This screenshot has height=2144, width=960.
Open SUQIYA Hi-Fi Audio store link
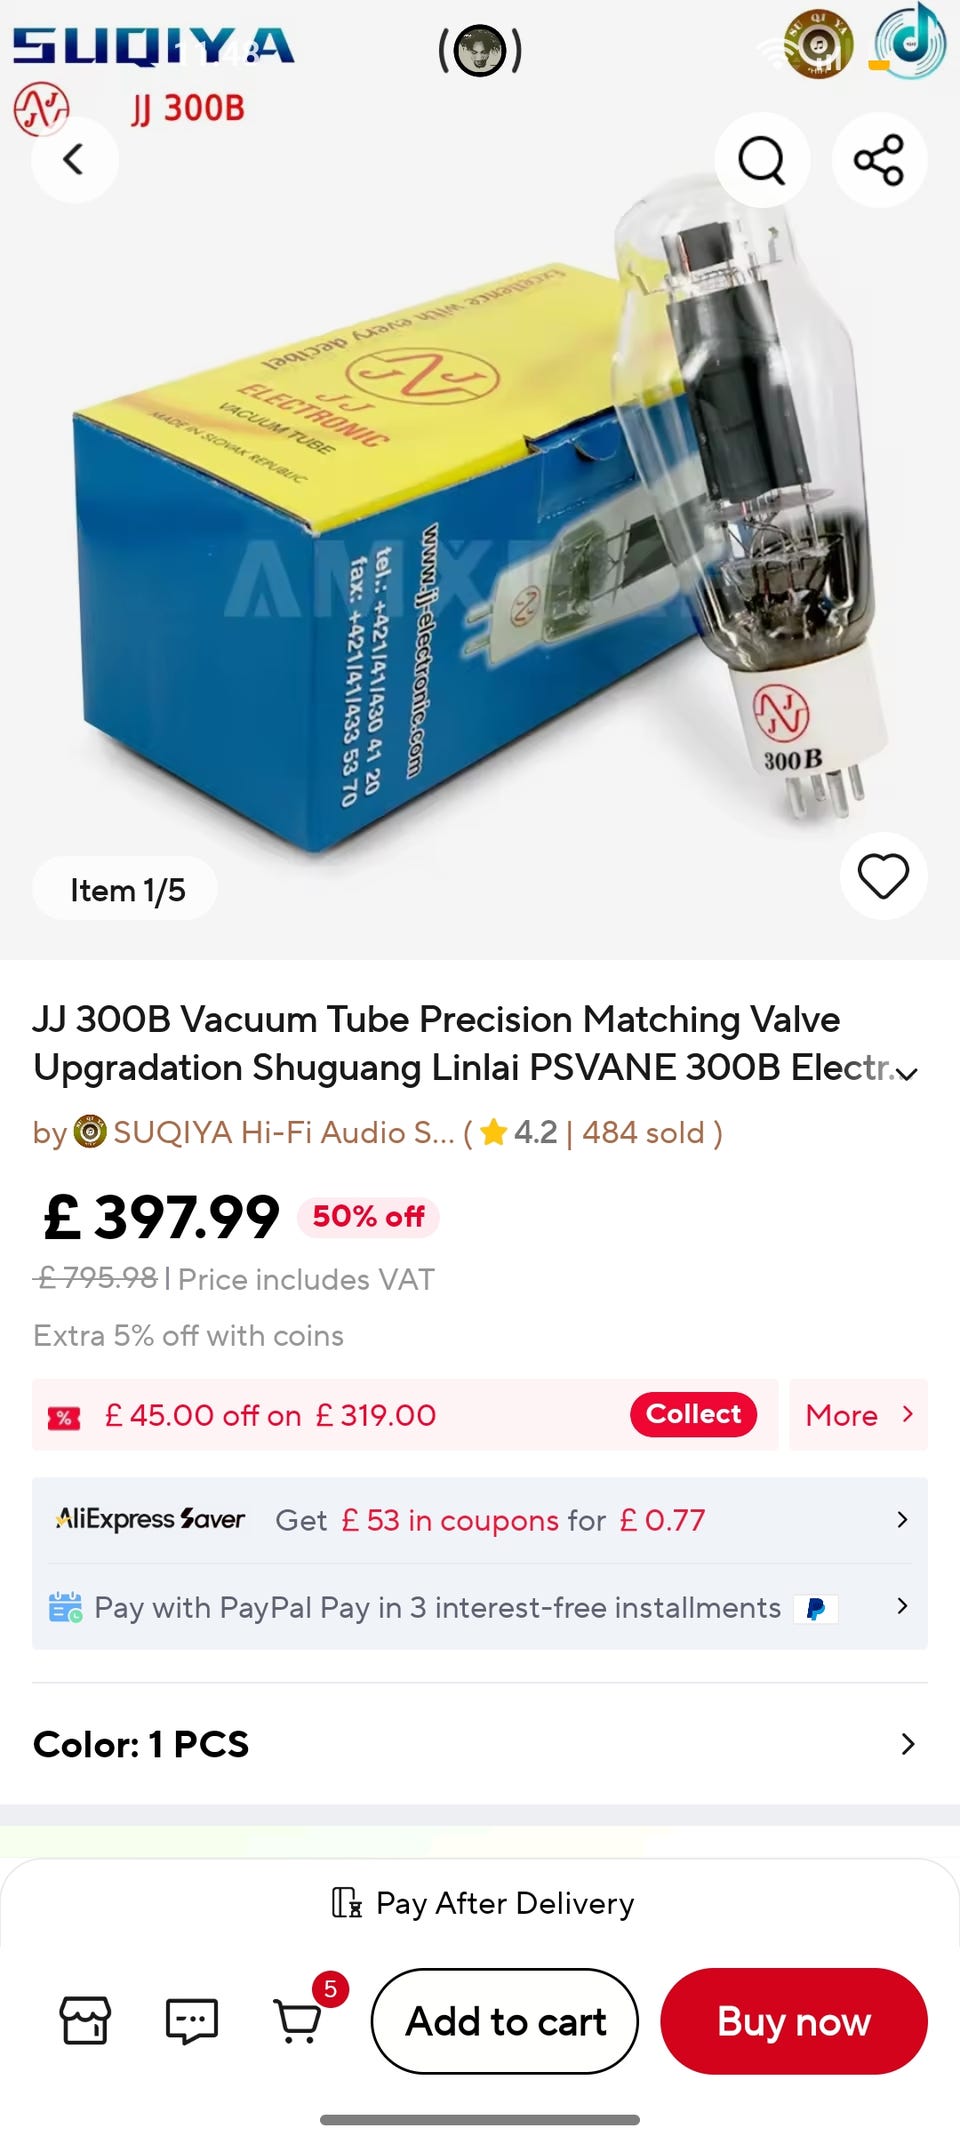tap(283, 1133)
